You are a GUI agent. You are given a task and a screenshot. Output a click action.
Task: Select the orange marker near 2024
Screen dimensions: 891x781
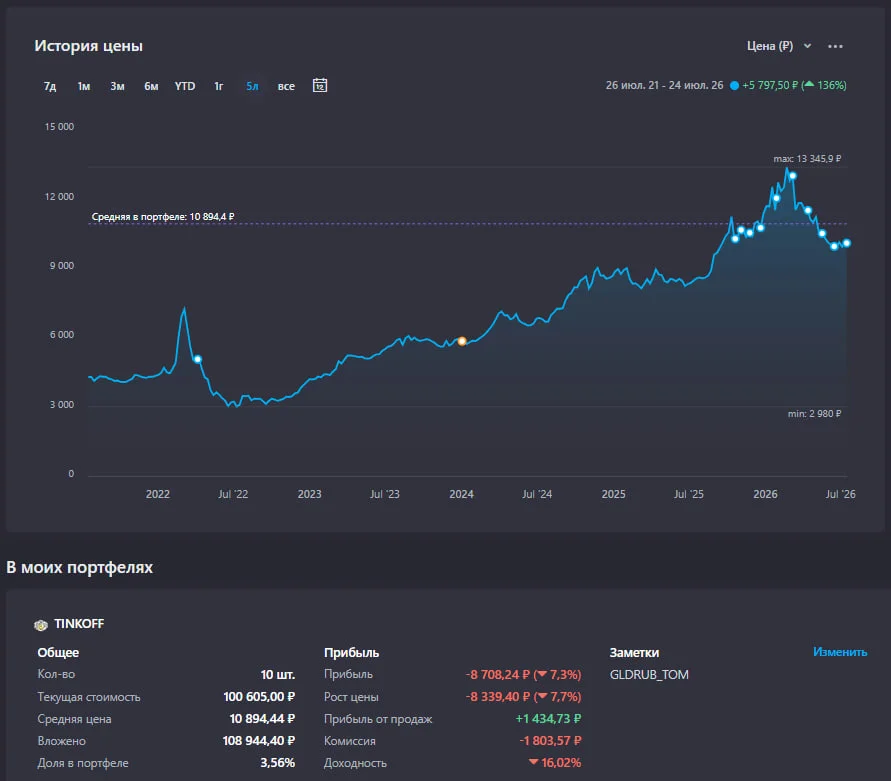click(x=462, y=341)
